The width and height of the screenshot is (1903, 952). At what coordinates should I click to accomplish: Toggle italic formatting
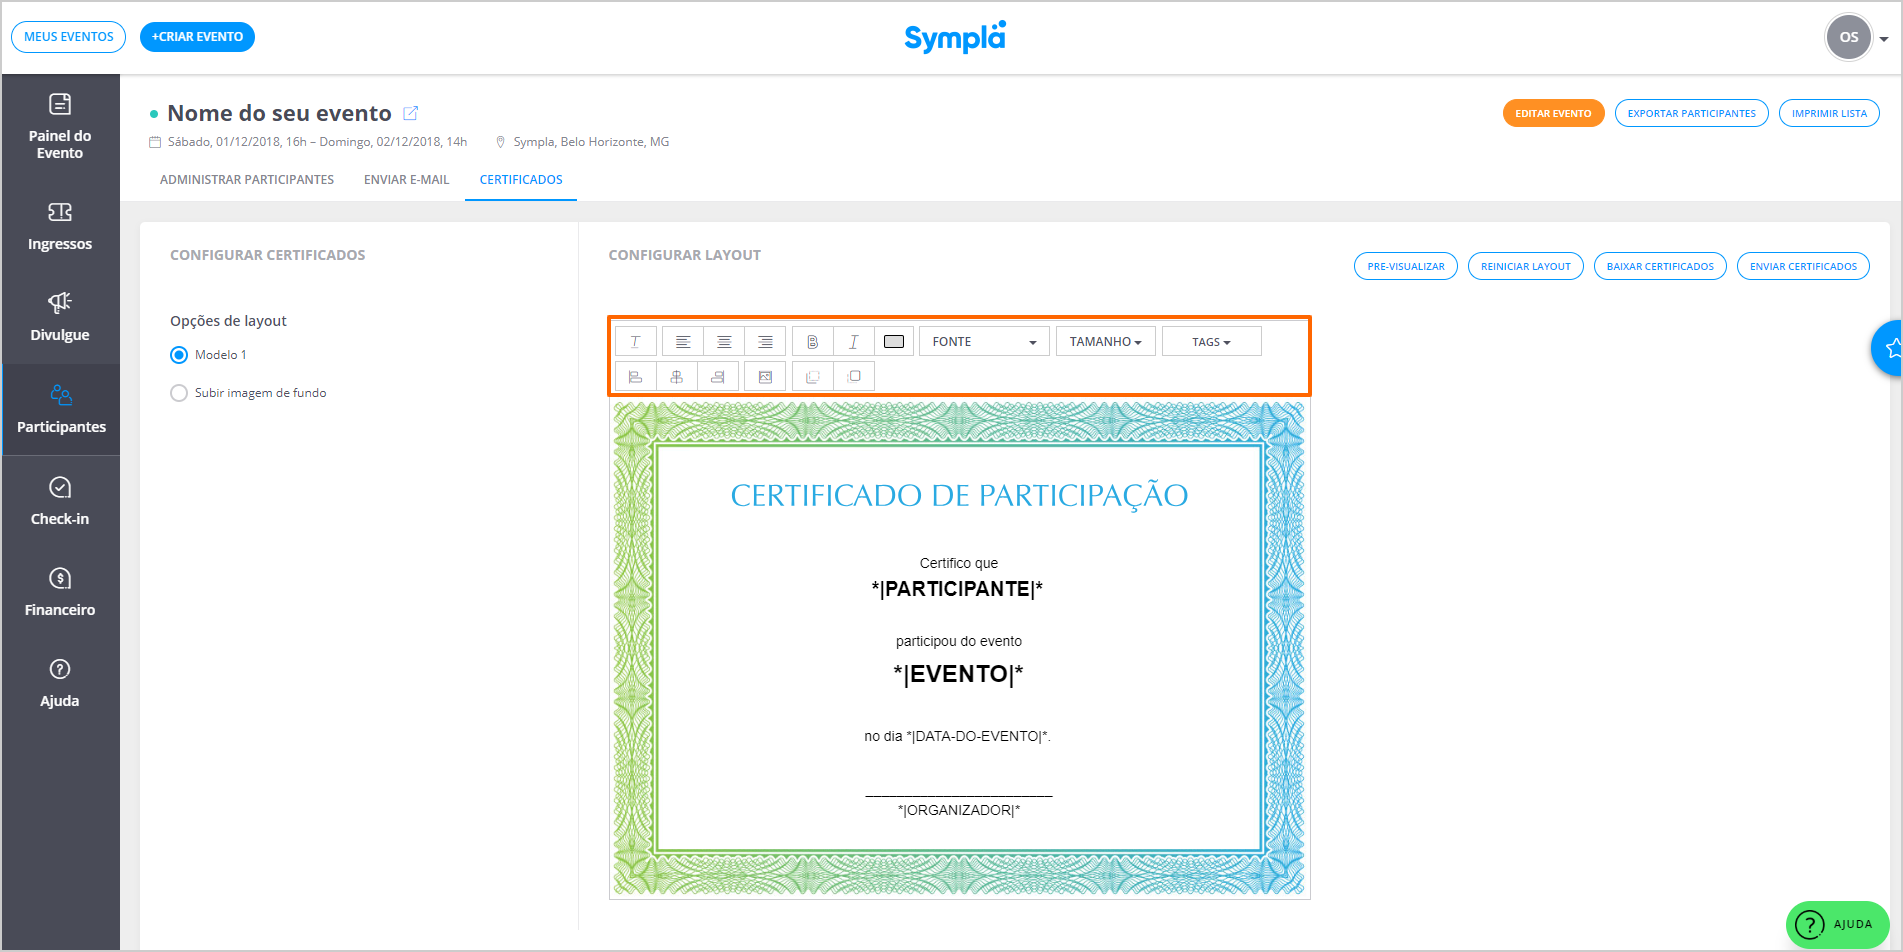click(x=853, y=342)
